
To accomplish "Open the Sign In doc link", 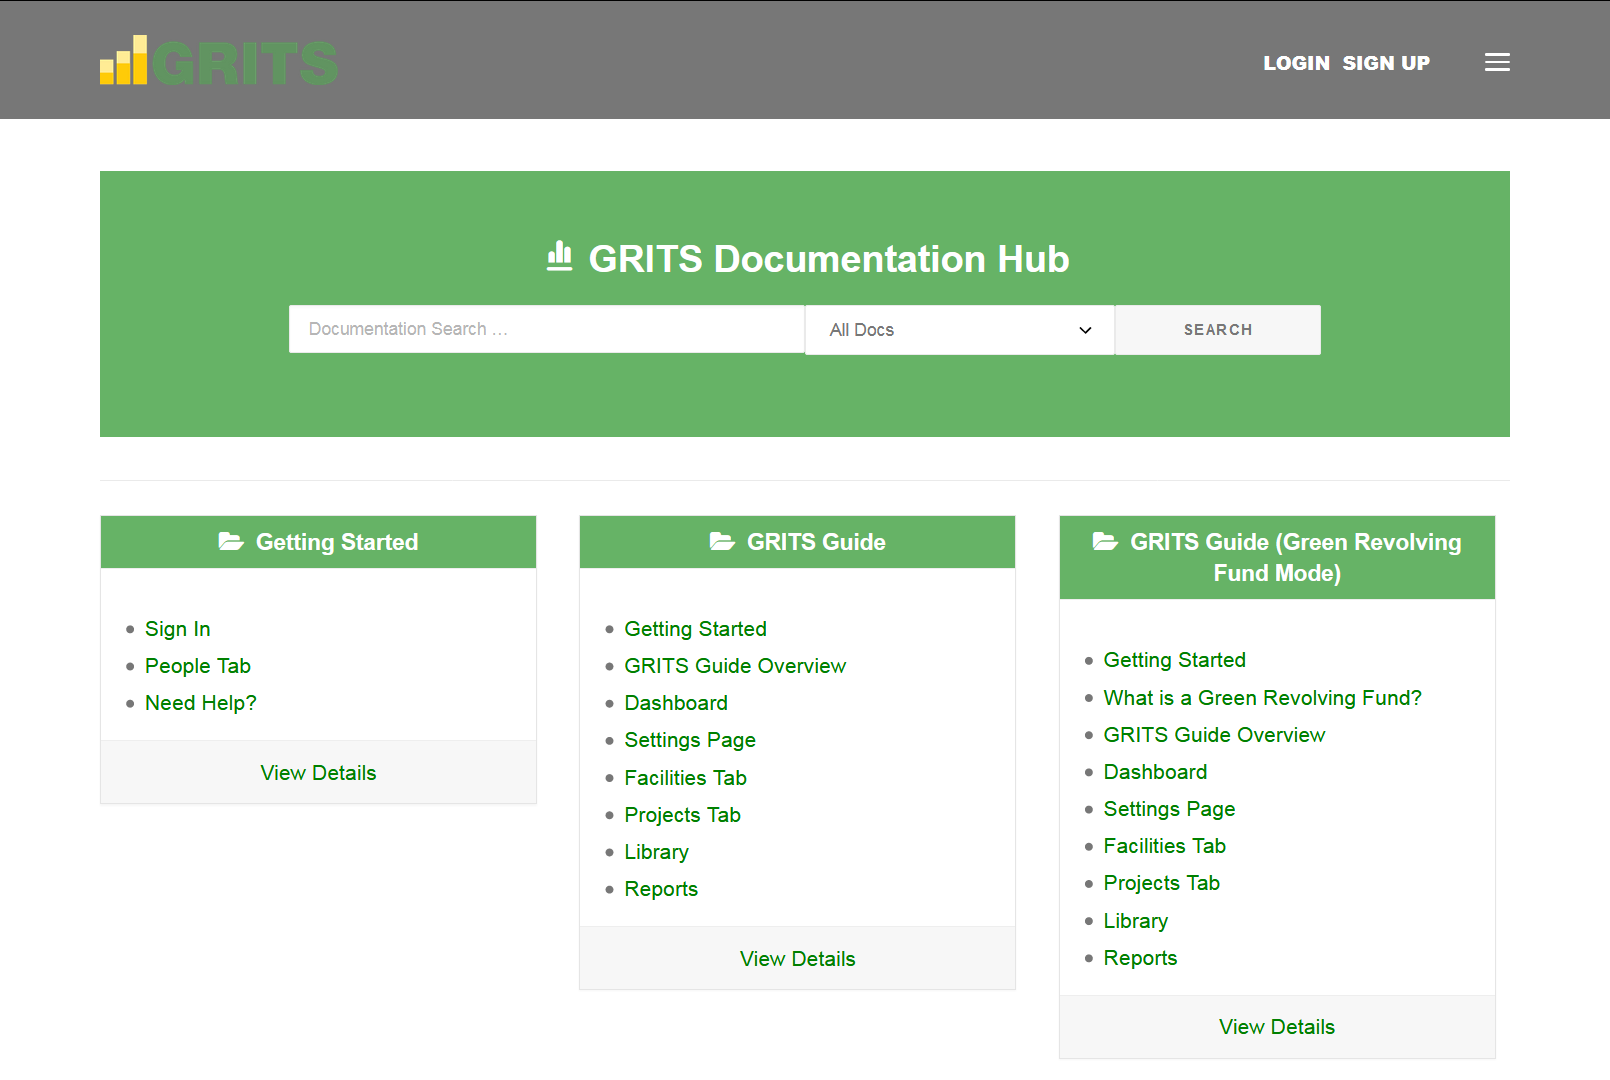I will 178,629.
